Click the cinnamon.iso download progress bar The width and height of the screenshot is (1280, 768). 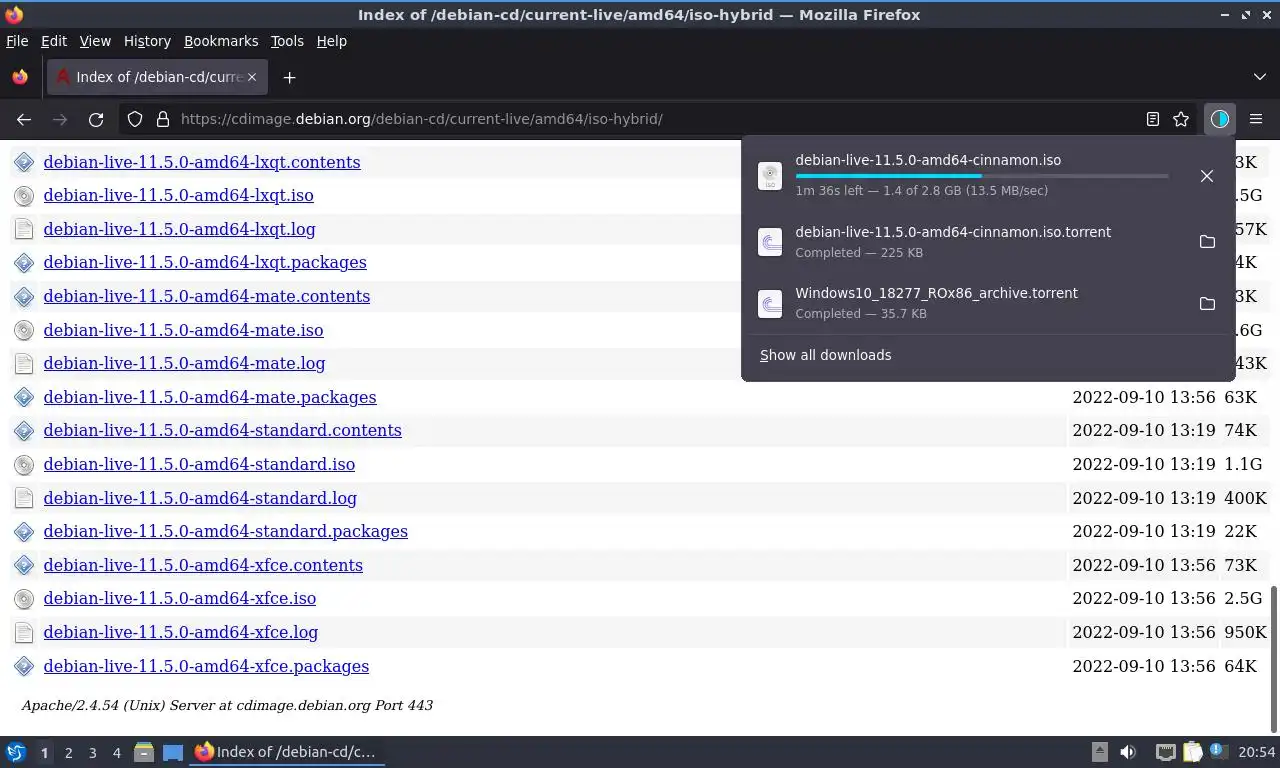[981, 176]
